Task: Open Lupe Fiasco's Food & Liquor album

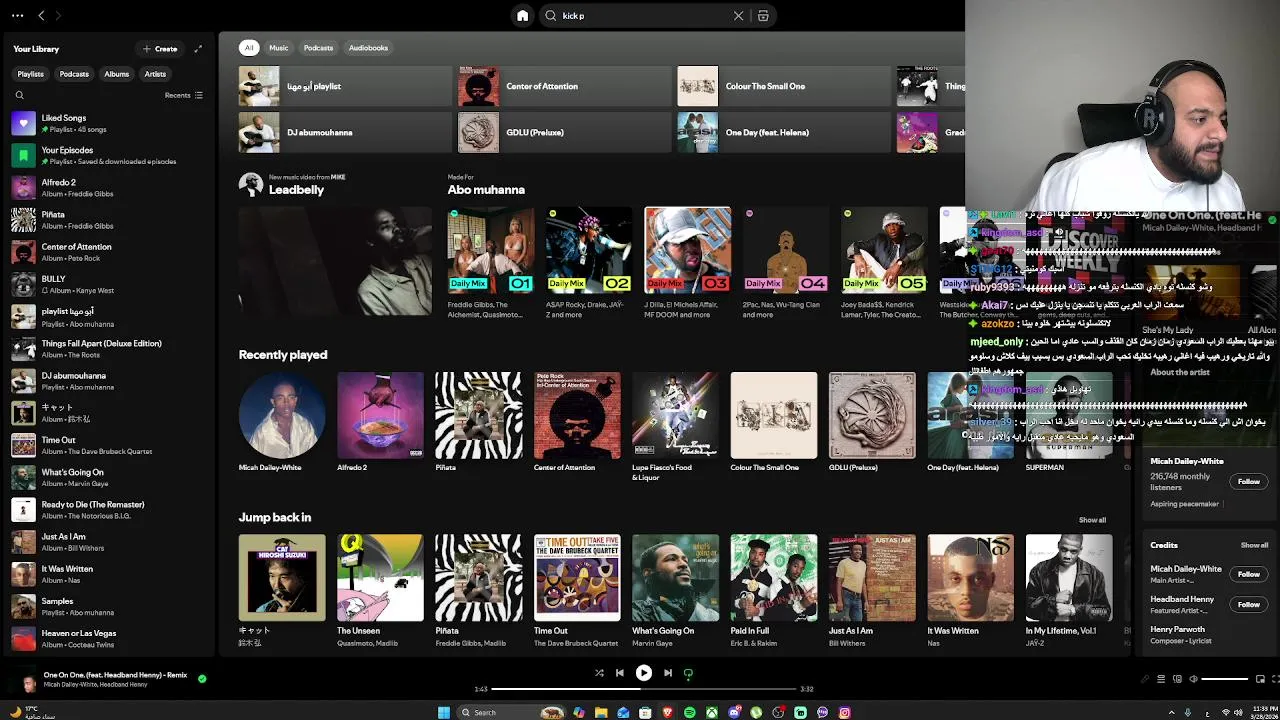Action: [x=675, y=415]
